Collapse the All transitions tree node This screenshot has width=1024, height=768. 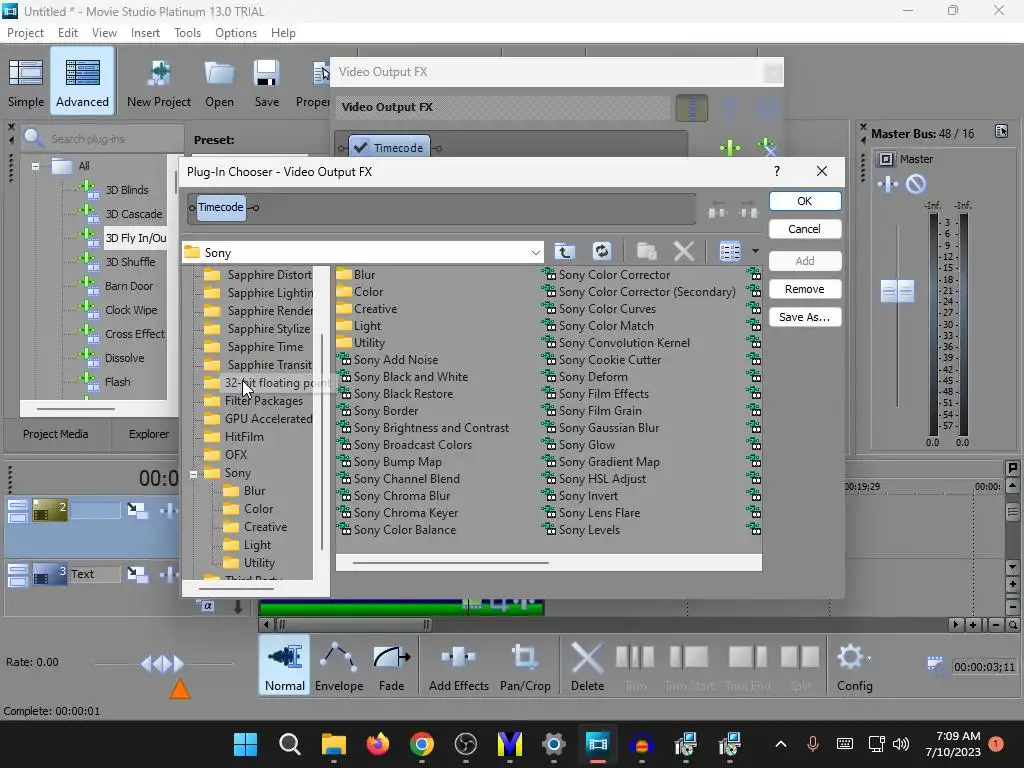tap(35, 167)
